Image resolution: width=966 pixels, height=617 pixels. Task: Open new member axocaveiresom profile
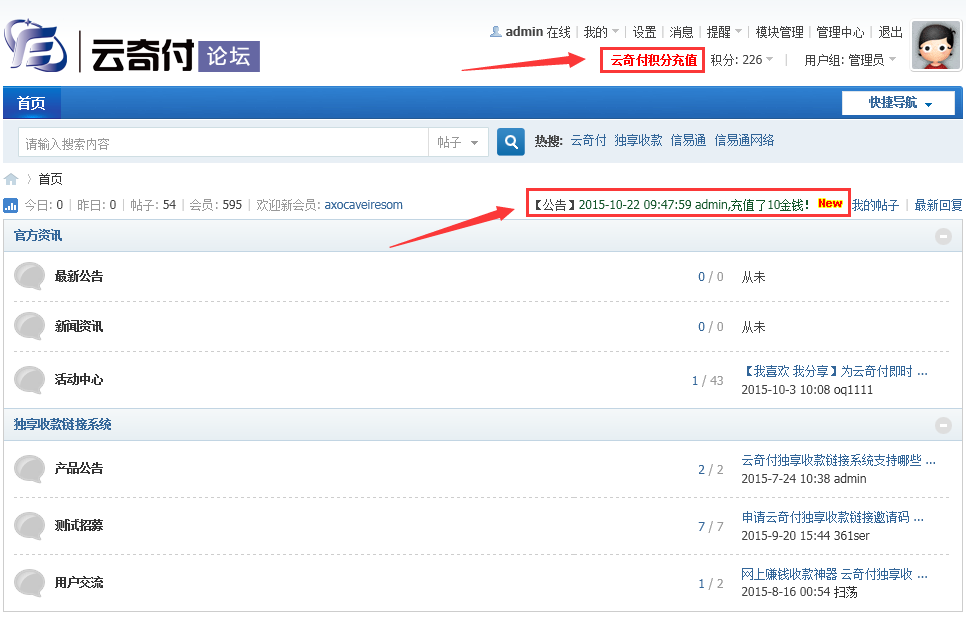click(x=363, y=205)
